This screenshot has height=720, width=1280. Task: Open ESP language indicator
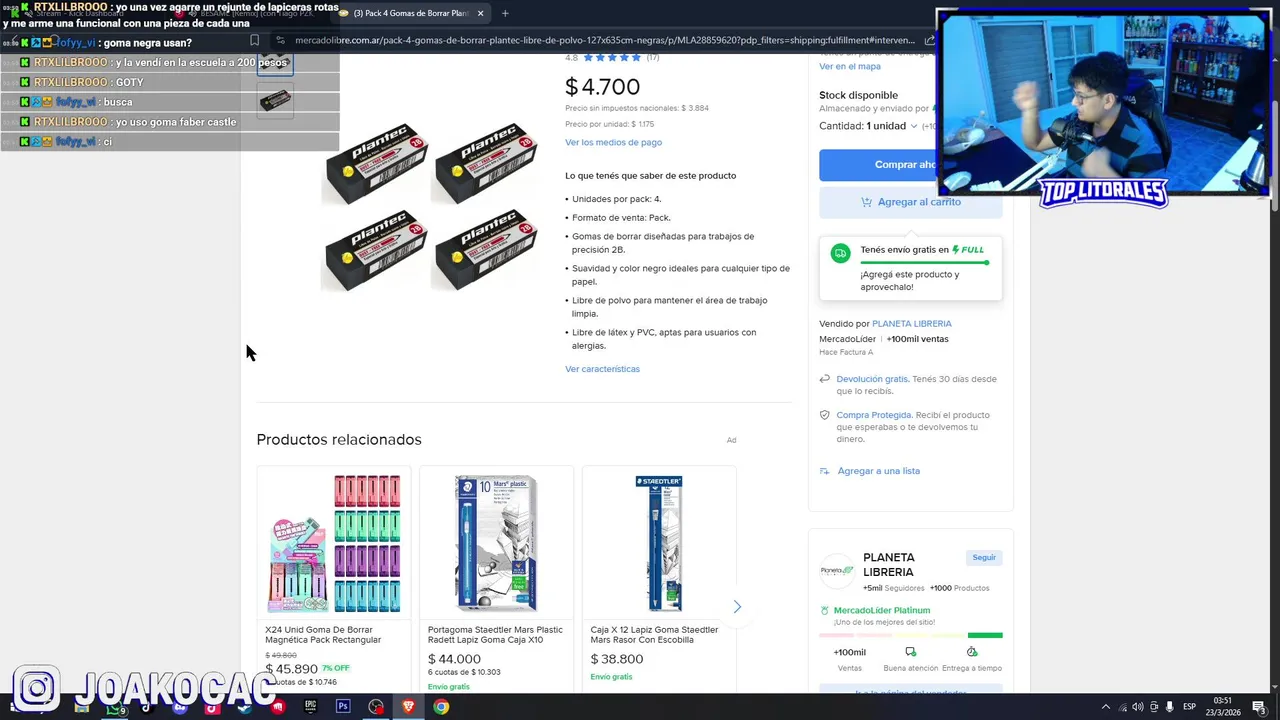pos(1190,707)
